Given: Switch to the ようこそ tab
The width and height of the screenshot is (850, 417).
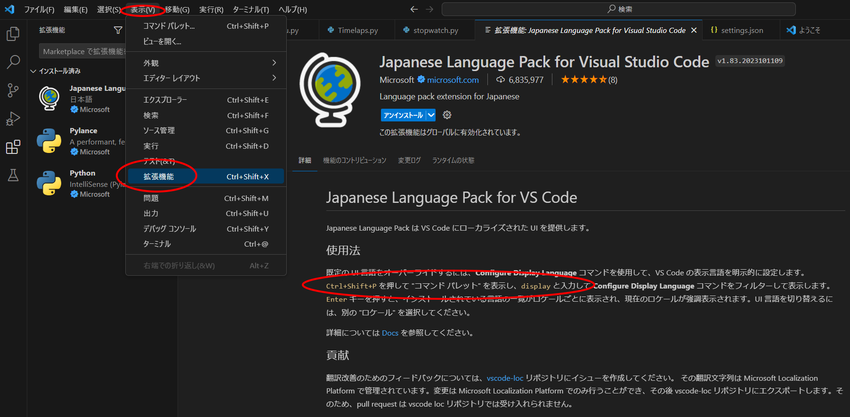Looking at the screenshot, I should click(x=811, y=30).
